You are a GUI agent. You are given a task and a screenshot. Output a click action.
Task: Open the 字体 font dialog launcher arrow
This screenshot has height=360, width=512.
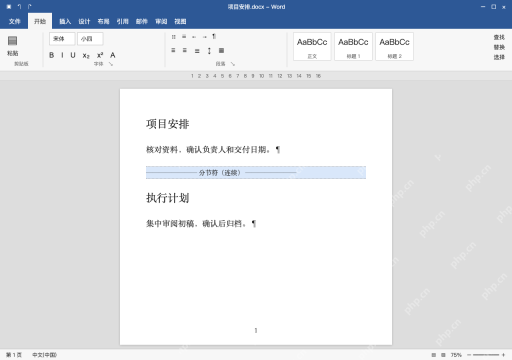pyautogui.click(x=111, y=64)
